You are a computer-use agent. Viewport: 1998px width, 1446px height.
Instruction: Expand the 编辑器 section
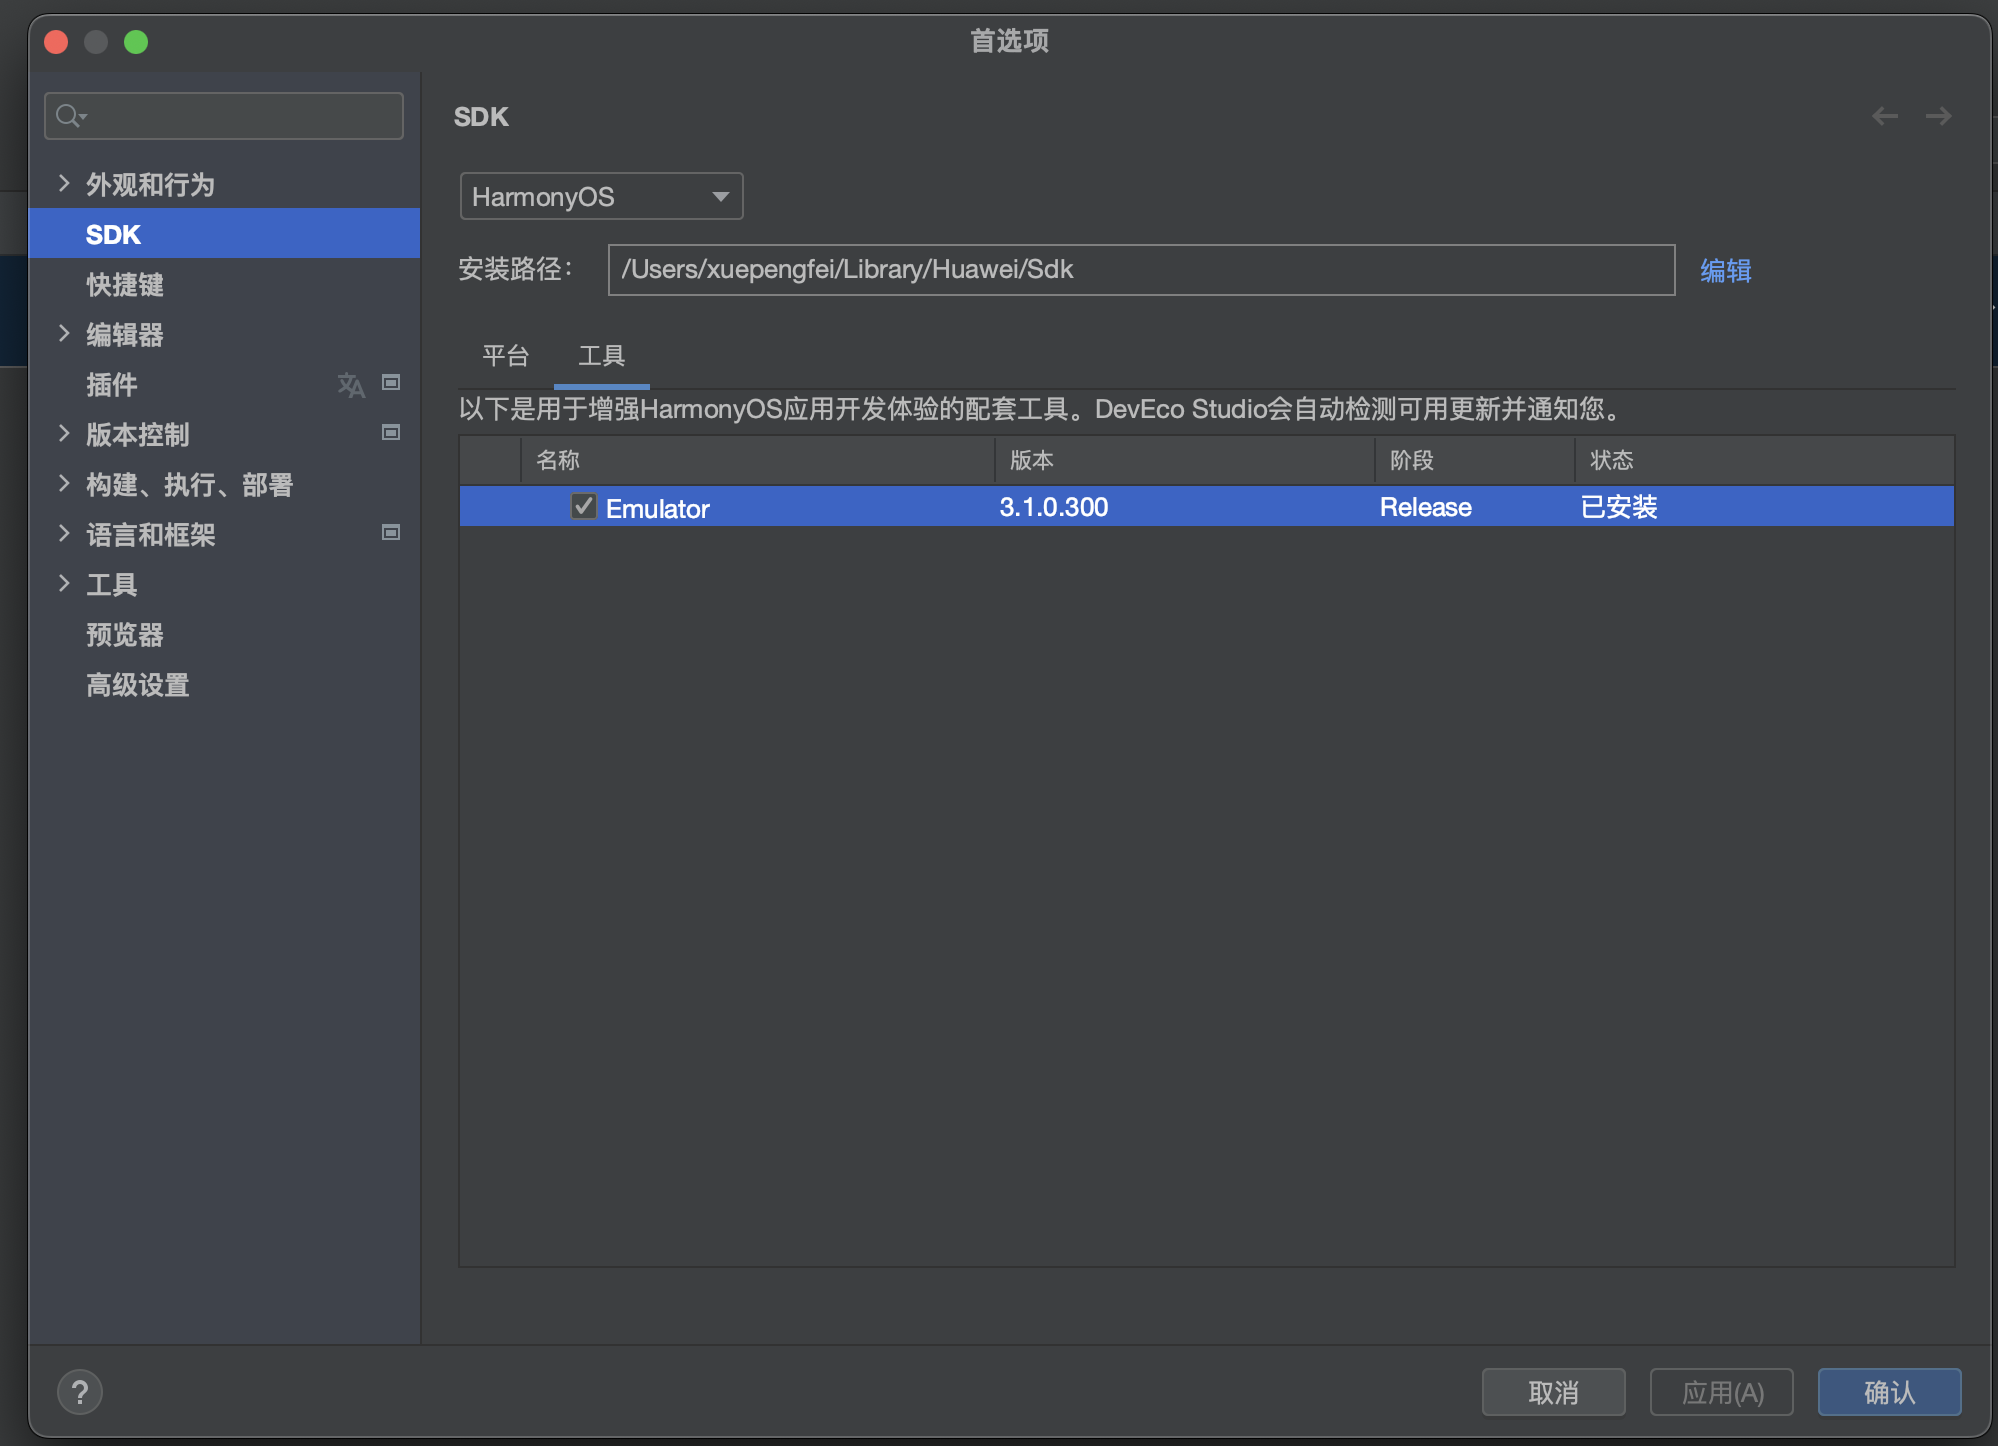64,333
